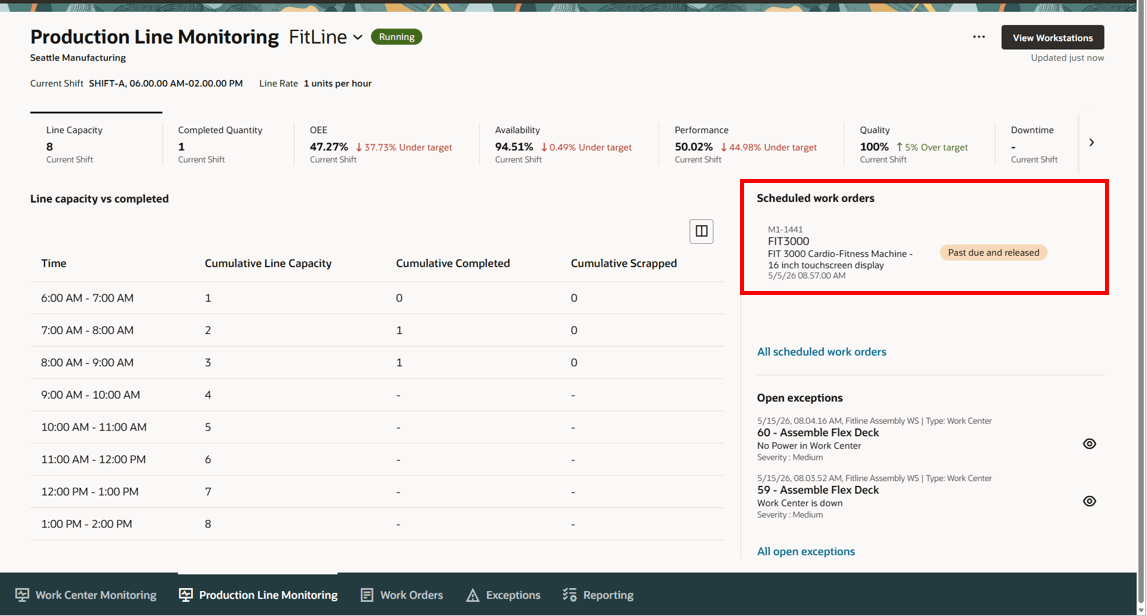Click the Time column header

pyautogui.click(x=54, y=263)
